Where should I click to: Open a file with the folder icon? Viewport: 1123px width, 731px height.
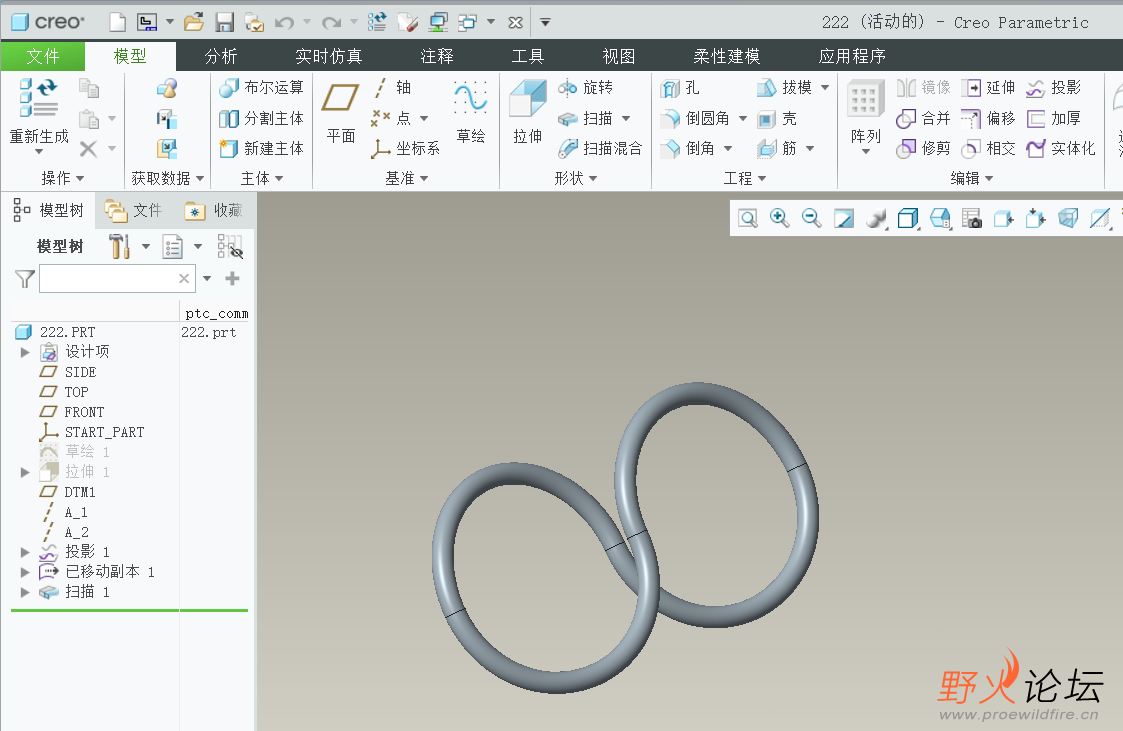(x=193, y=22)
